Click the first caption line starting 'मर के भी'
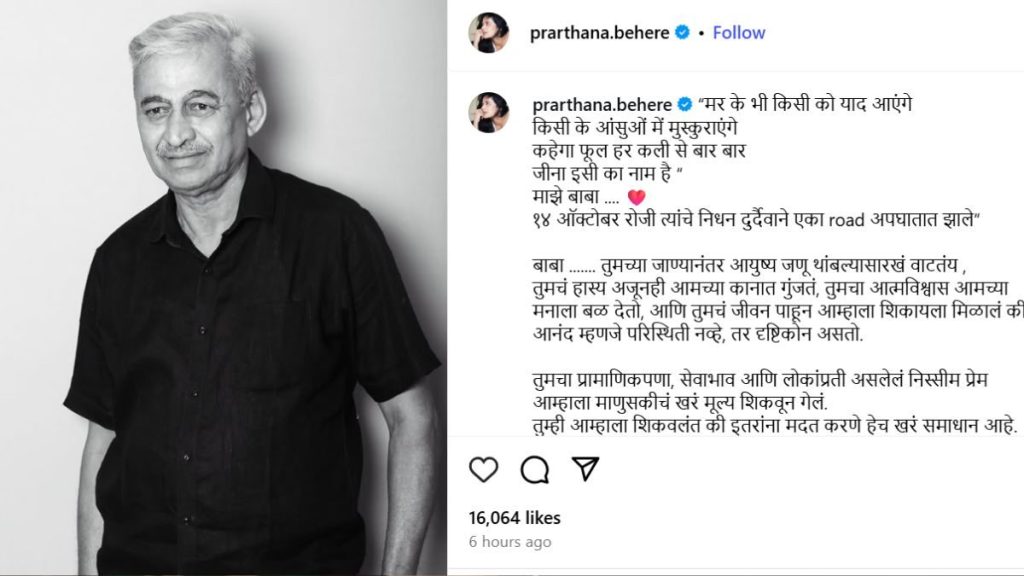Viewport: 1024px width, 576px height. click(x=805, y=104)
